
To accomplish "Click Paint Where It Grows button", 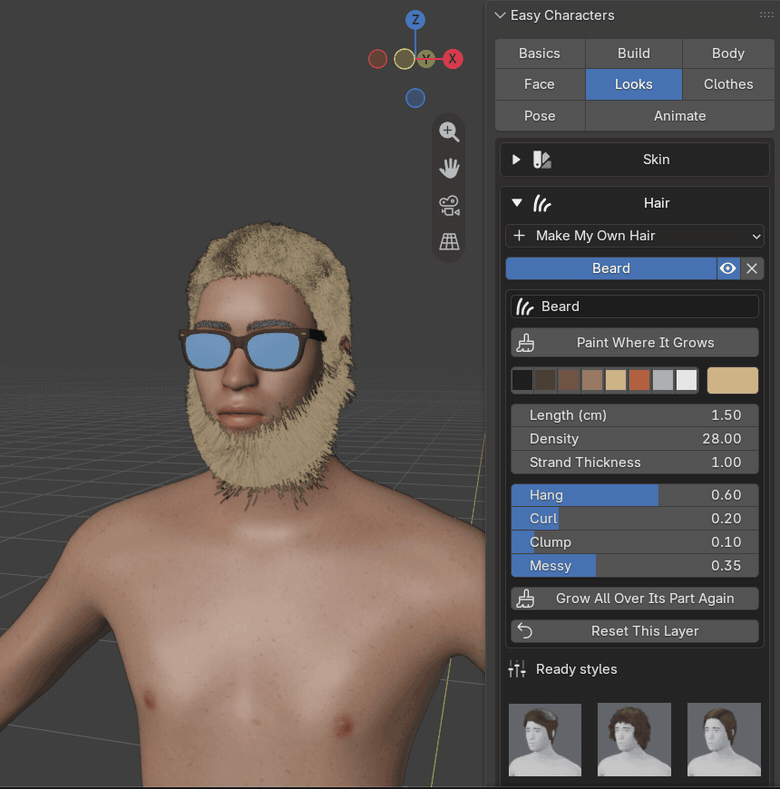I will (x=635, y=343).
